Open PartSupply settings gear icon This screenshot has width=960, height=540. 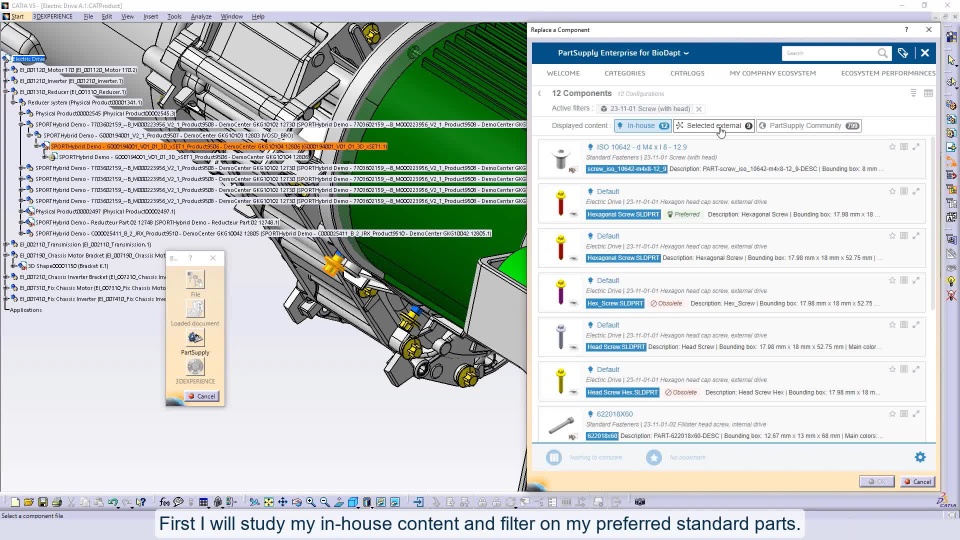[x=920, y=457]
